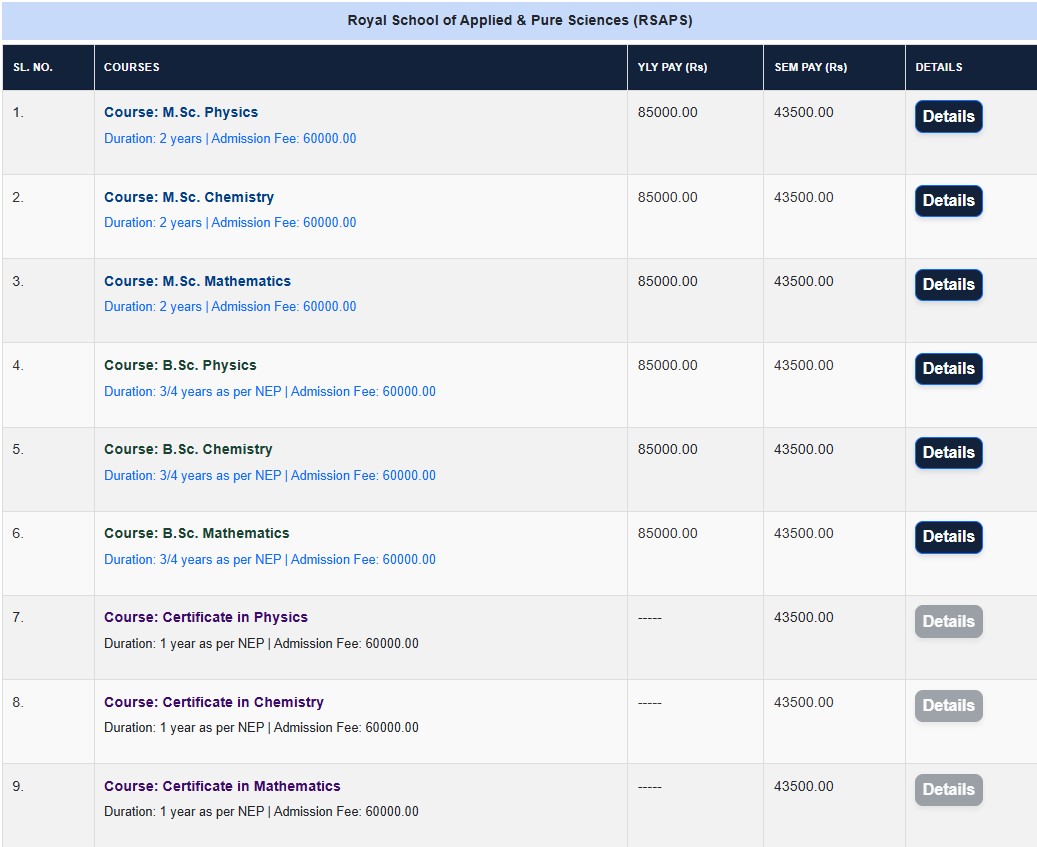Click the COURSES column header
1037x847 pixels.
pyautogui.click(x=132, y=68)
